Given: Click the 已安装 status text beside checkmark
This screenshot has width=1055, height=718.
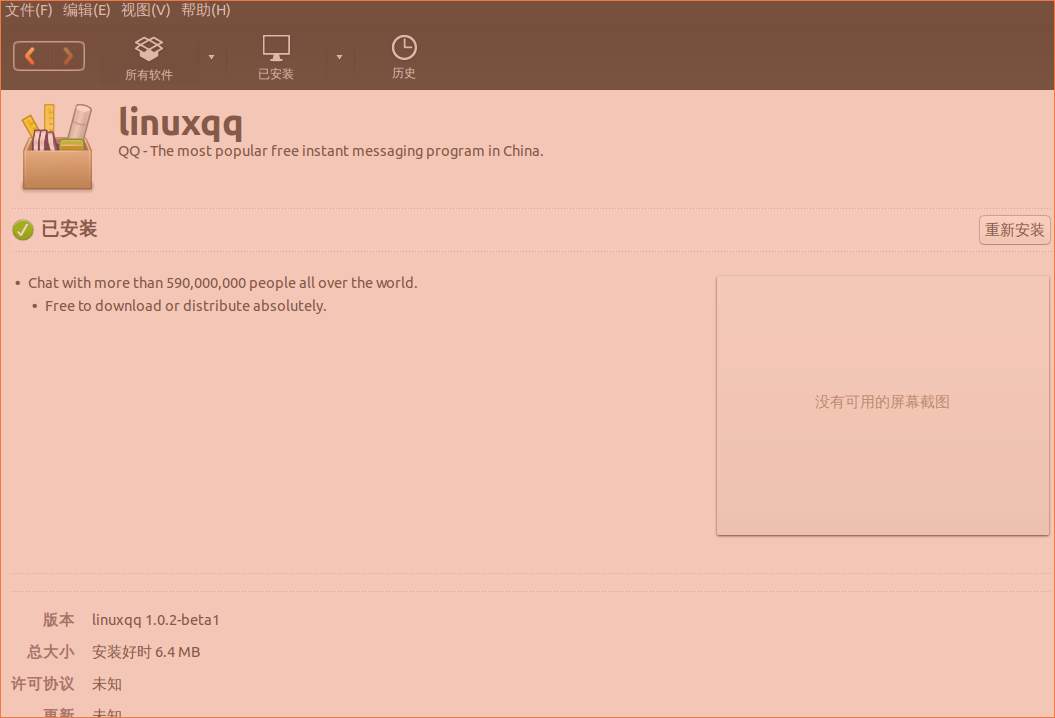Looking at the screenshot, I should (x=69, y=229).
